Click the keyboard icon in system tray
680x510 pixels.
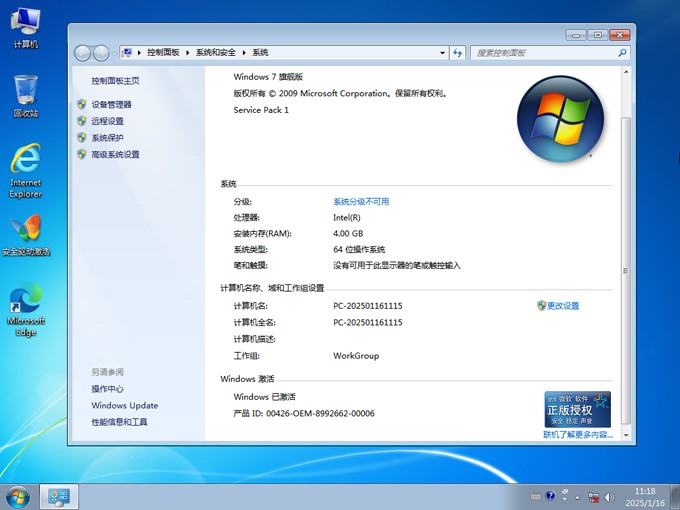536,496
